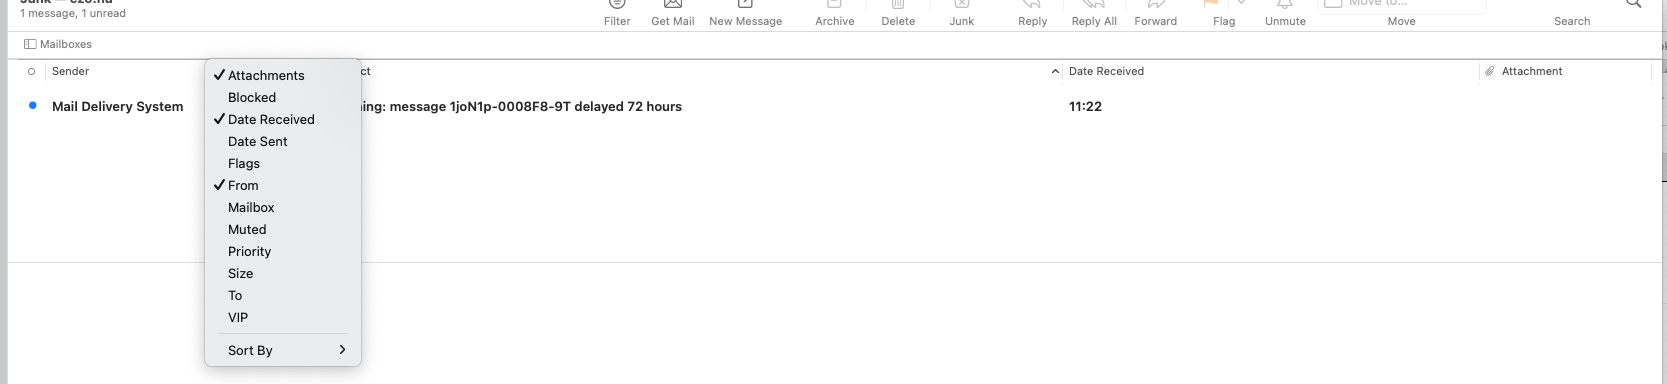Viewport: 1667px width, 384px height.
Task: Click the Reply toolbar button
Action: pos(1032,13)
